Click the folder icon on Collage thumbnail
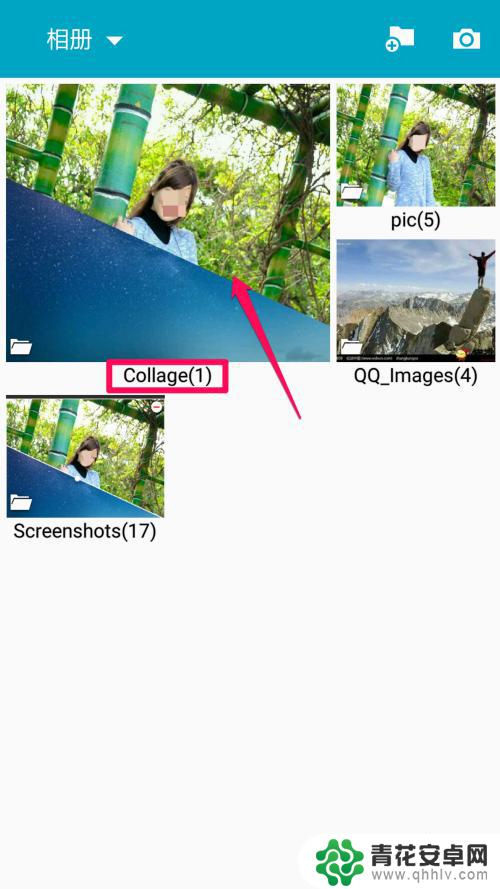The image size is (500, 889). pos(21,346)
